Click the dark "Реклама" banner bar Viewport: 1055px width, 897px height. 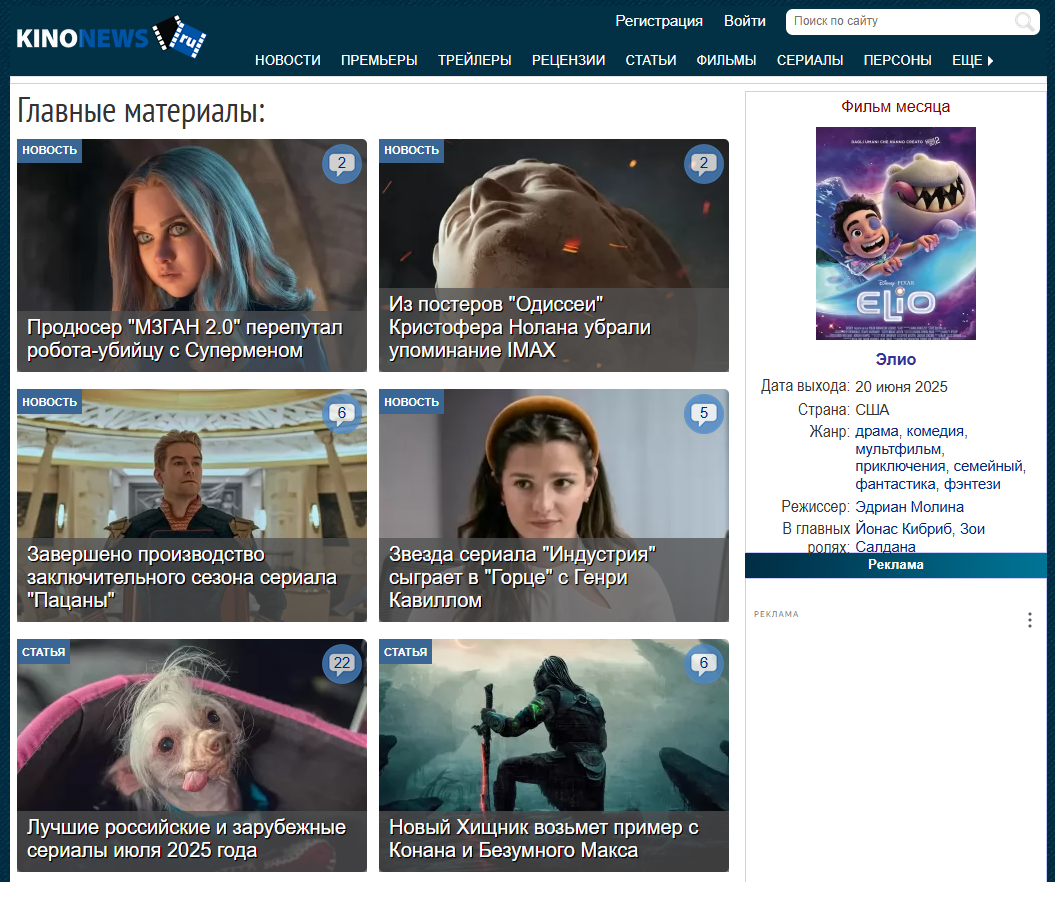[x=896, y=565]
